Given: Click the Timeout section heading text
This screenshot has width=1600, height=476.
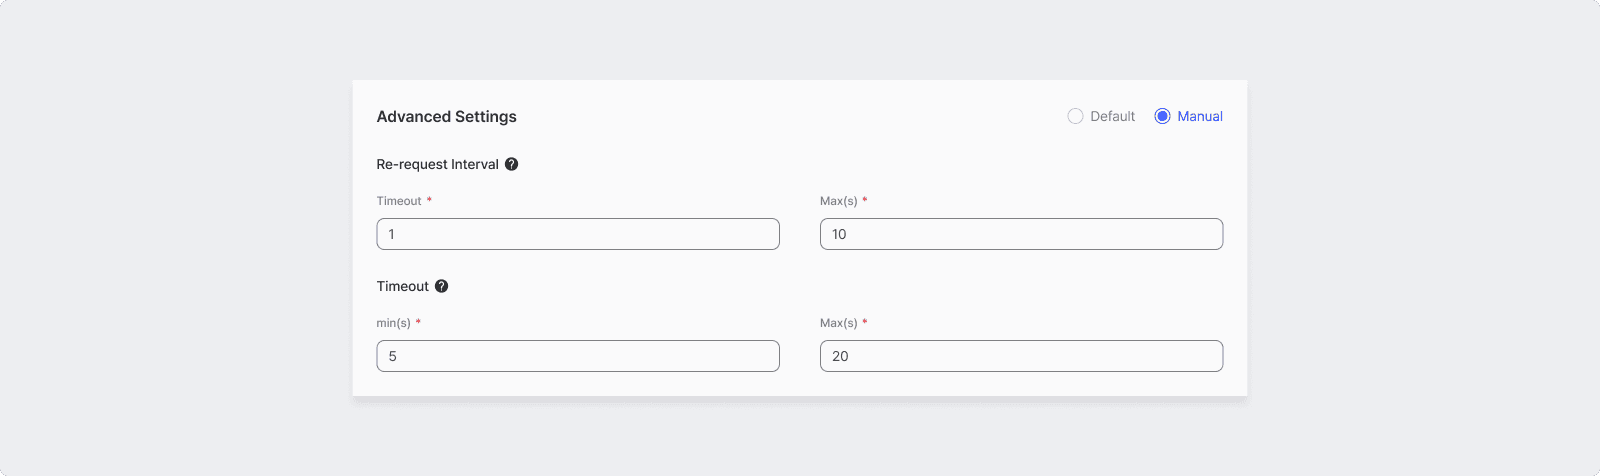Looking at the screenshot, I should 403,286.
